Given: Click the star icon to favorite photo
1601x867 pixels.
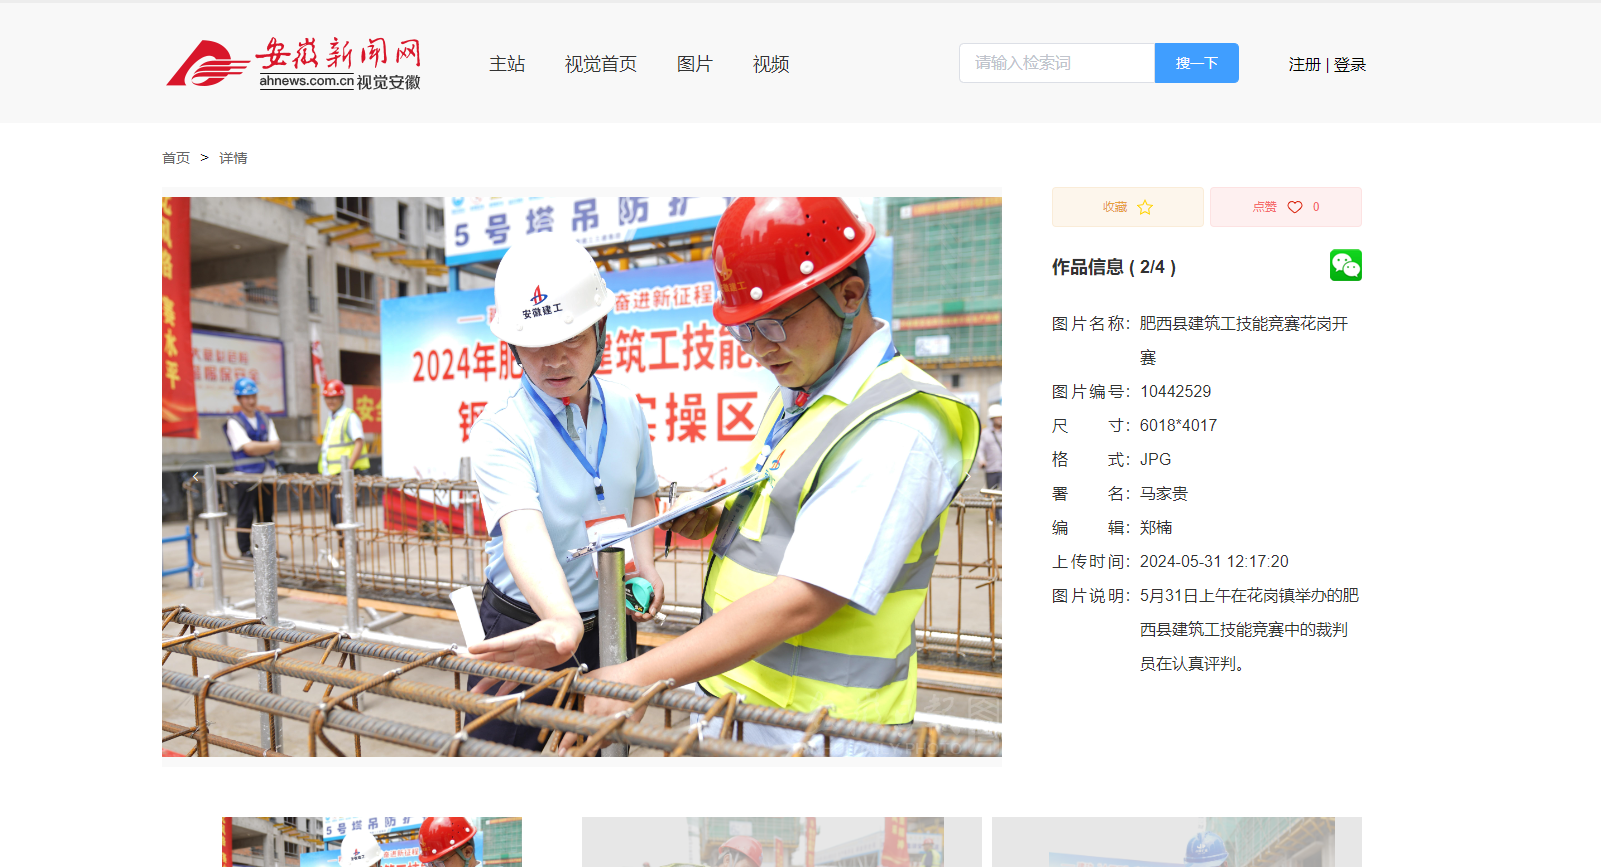Looking at the screenshot, I should point(1145,207).
